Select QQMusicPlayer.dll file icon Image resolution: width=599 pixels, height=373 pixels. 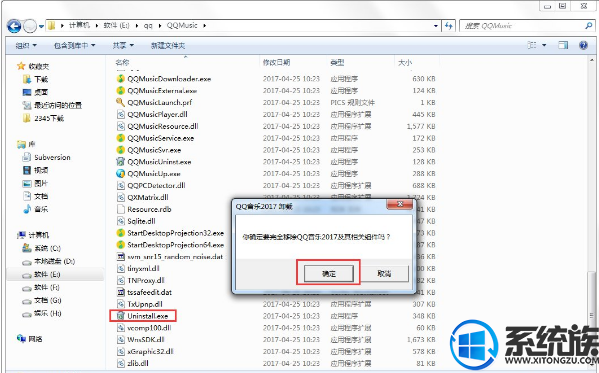click(x=121, y=114)
